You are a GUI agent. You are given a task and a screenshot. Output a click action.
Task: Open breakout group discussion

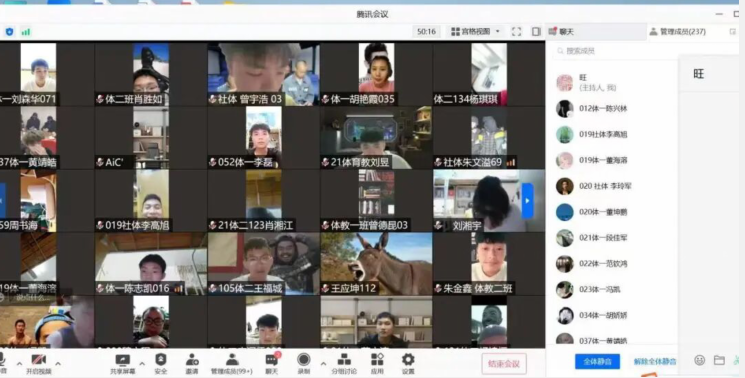(344, 364)
